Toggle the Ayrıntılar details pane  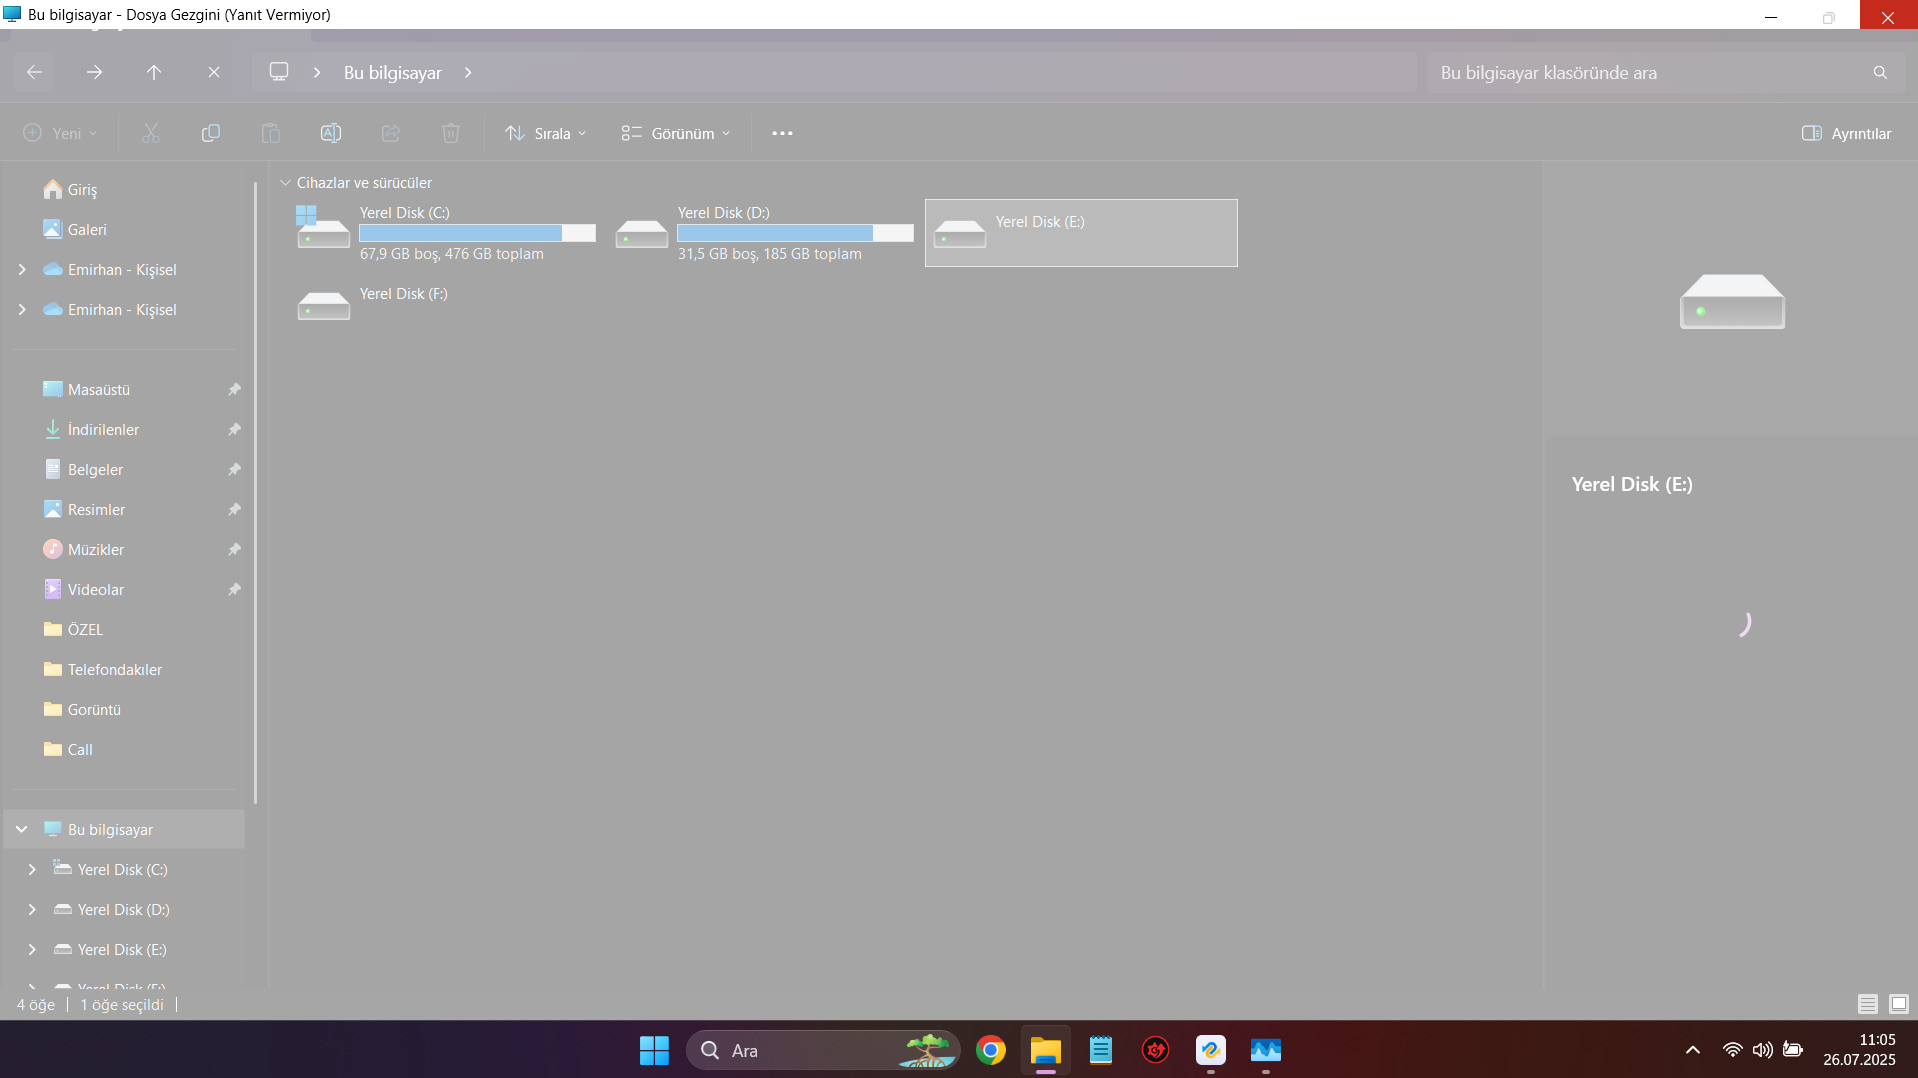[1846, 133]
